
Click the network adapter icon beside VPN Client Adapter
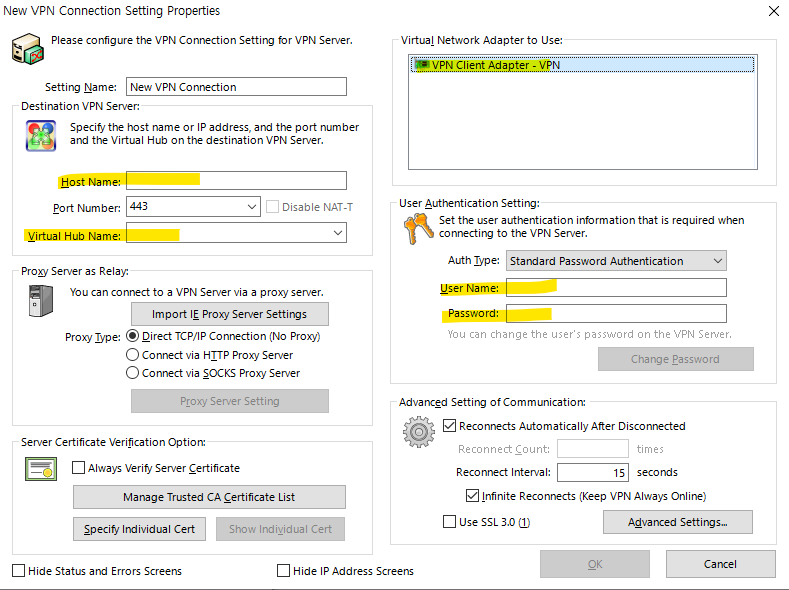pos(422,65)
